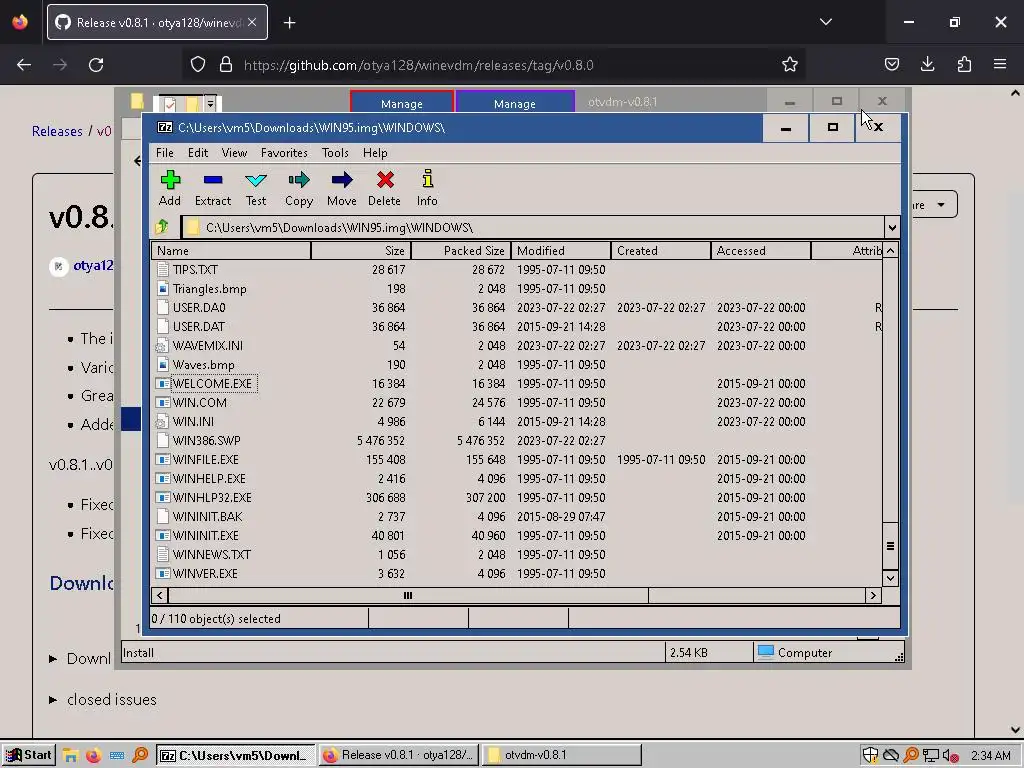
Task: Select the USER.DAT file row
Action: coord(517,327)
